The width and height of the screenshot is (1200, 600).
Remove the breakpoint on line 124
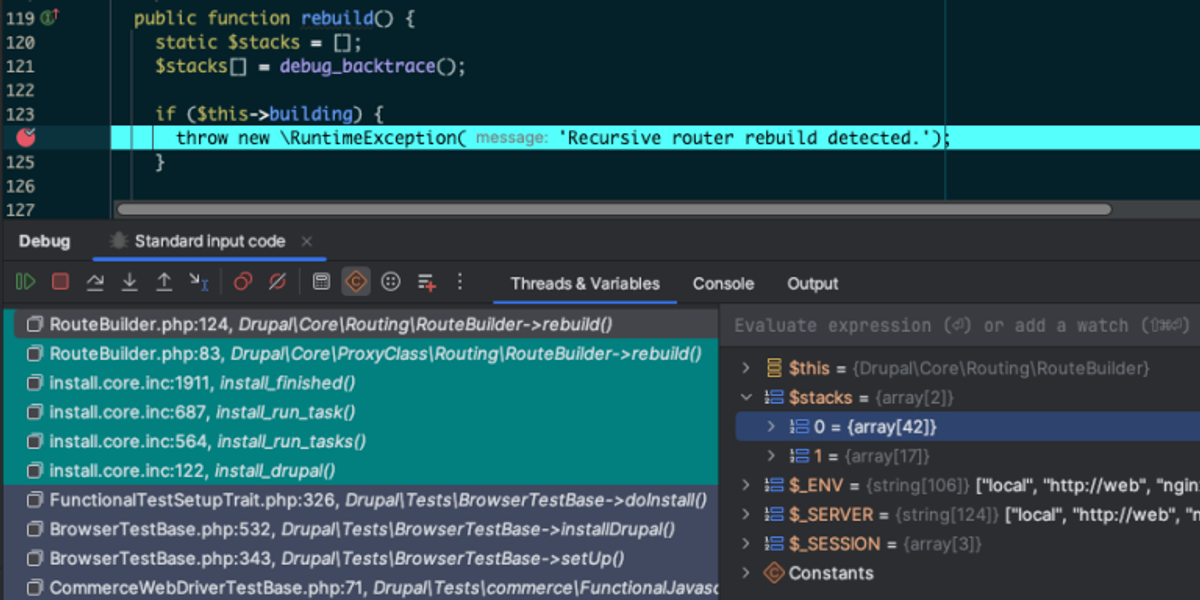pyautogui.click(x=26, y=138)
